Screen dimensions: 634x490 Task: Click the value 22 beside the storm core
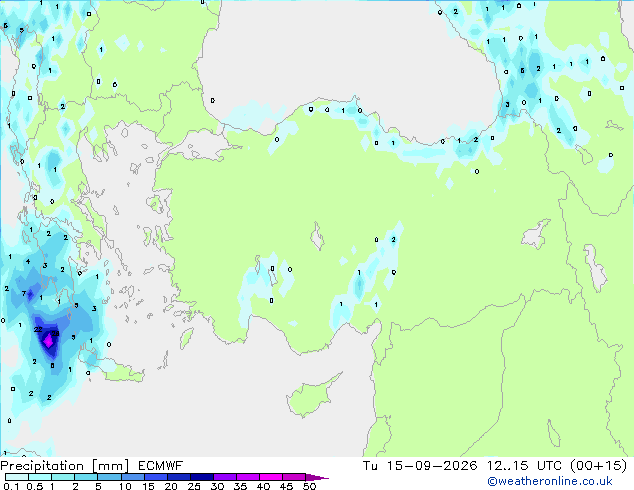tap(38, 329)
